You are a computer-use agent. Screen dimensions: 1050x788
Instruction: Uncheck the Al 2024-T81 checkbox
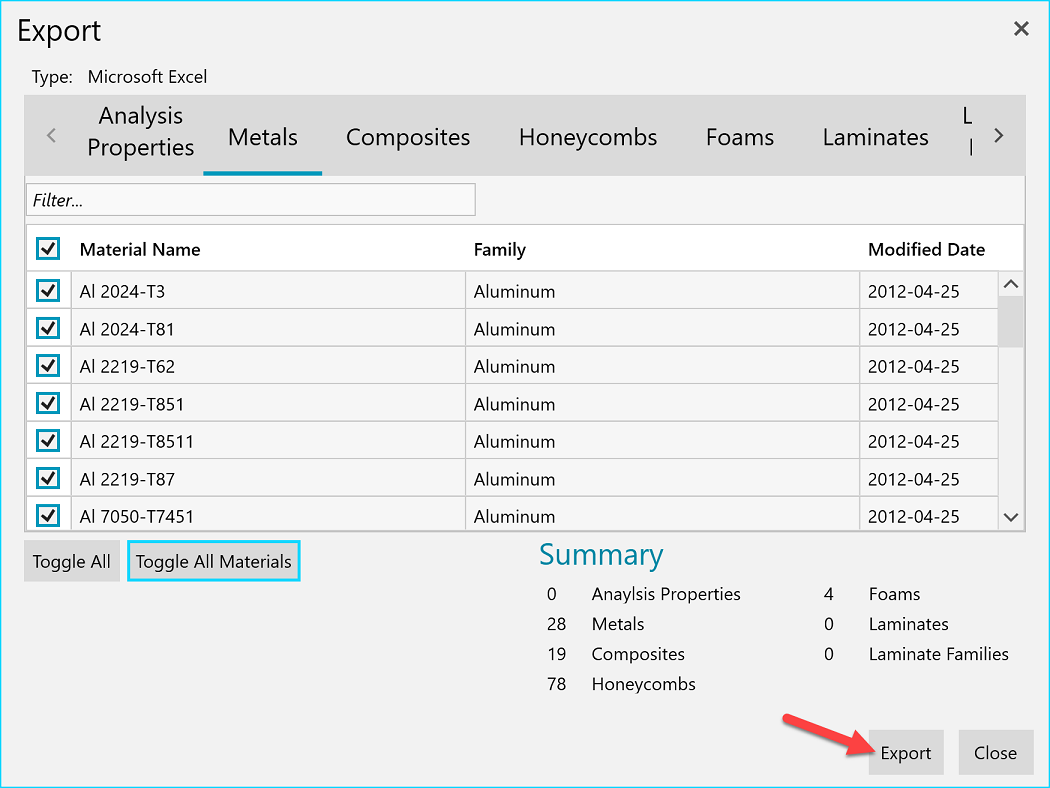[x=48, y=328]
